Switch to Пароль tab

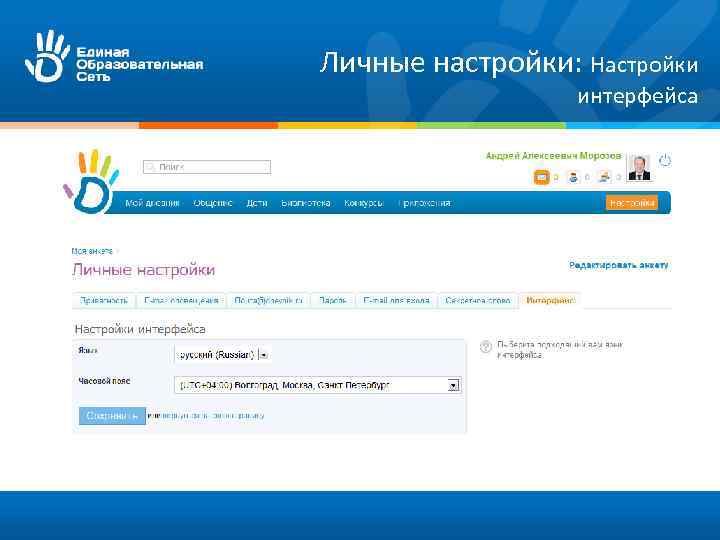click(333, 300)
